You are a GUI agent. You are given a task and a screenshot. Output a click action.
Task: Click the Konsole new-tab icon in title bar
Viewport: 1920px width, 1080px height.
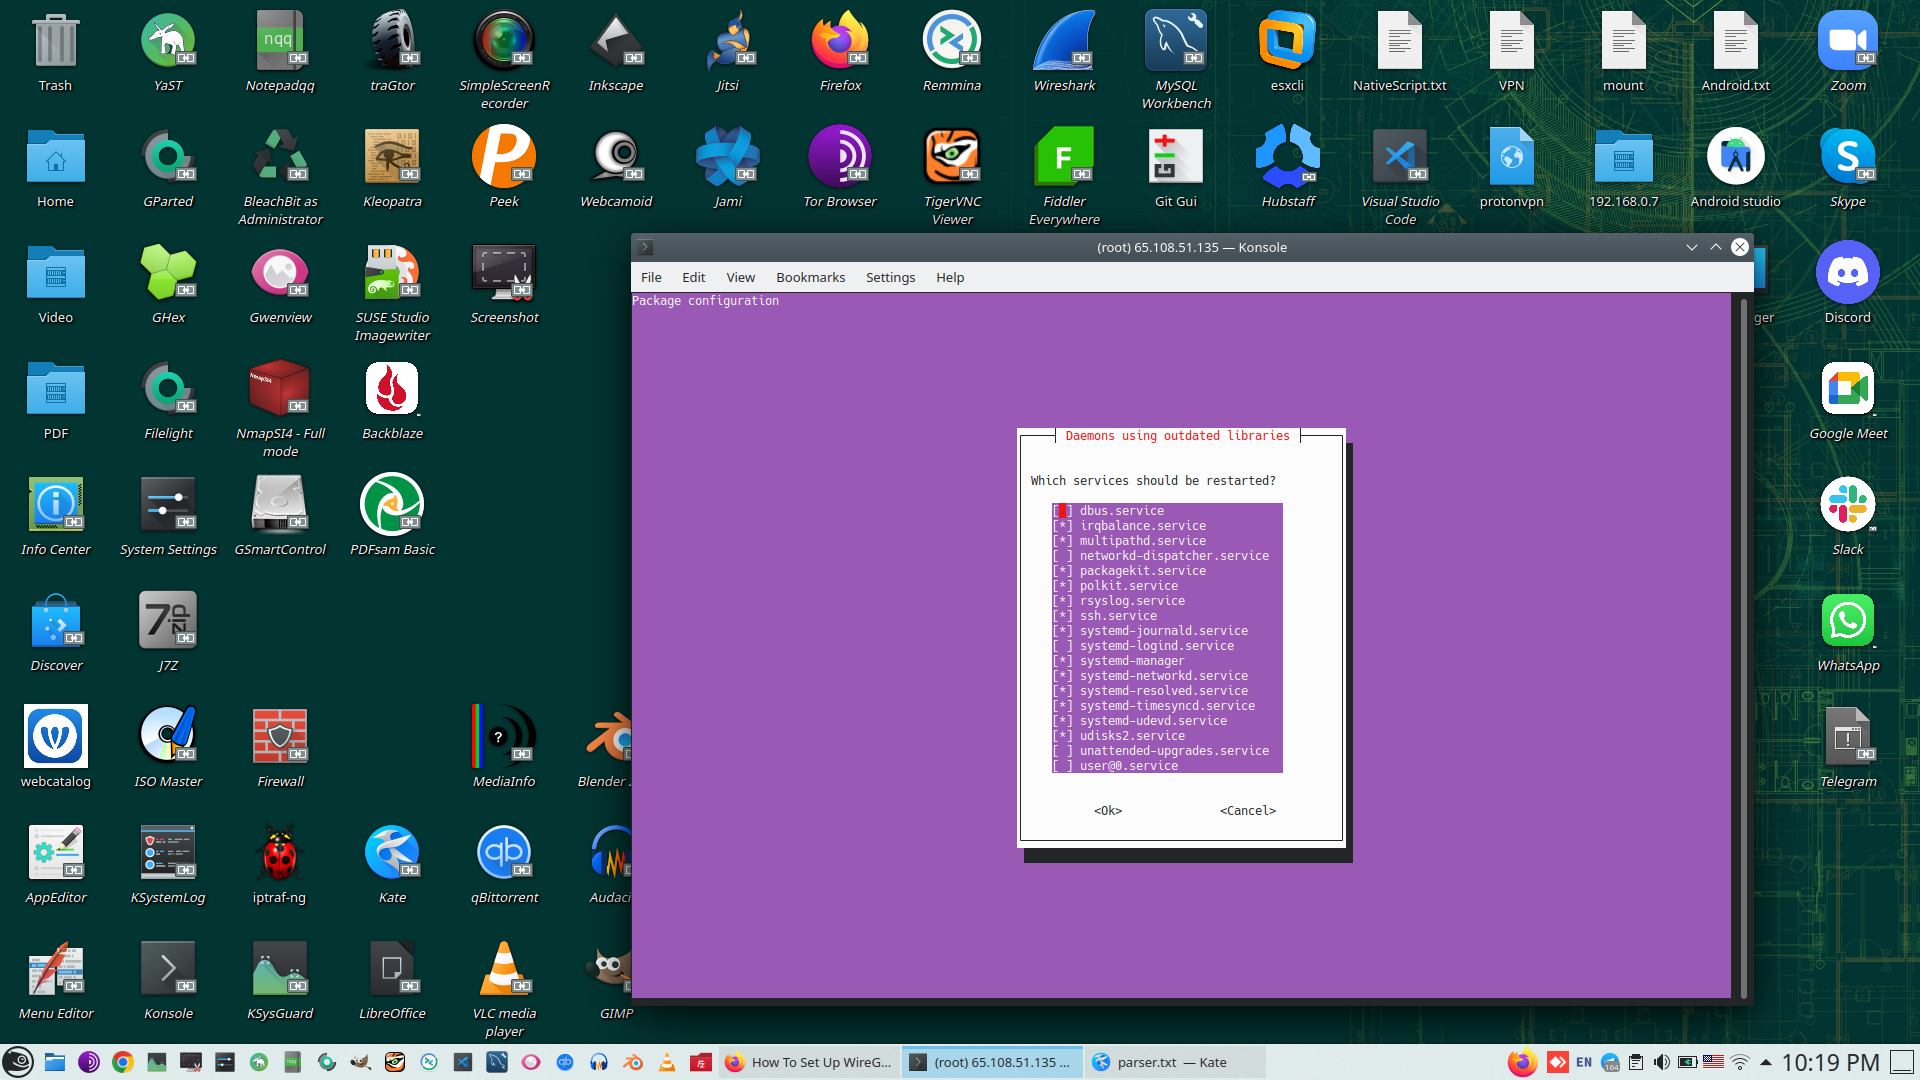[x=645, y=247]
